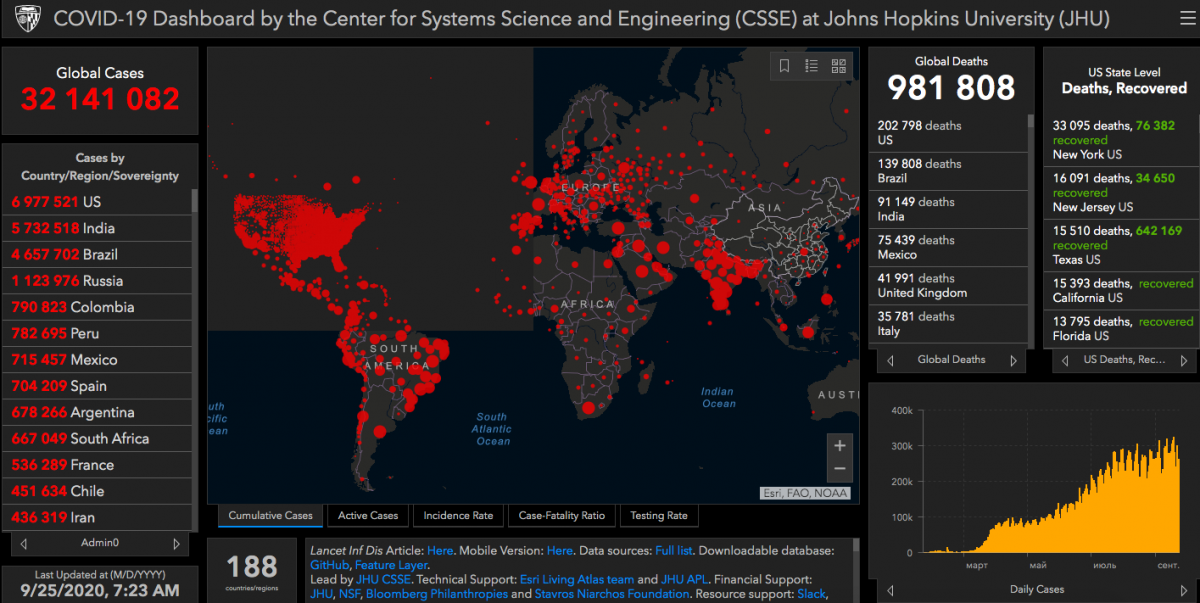Open the Stavros Niarchos Foundation link

pyautogui.click(x=612, y=594)
